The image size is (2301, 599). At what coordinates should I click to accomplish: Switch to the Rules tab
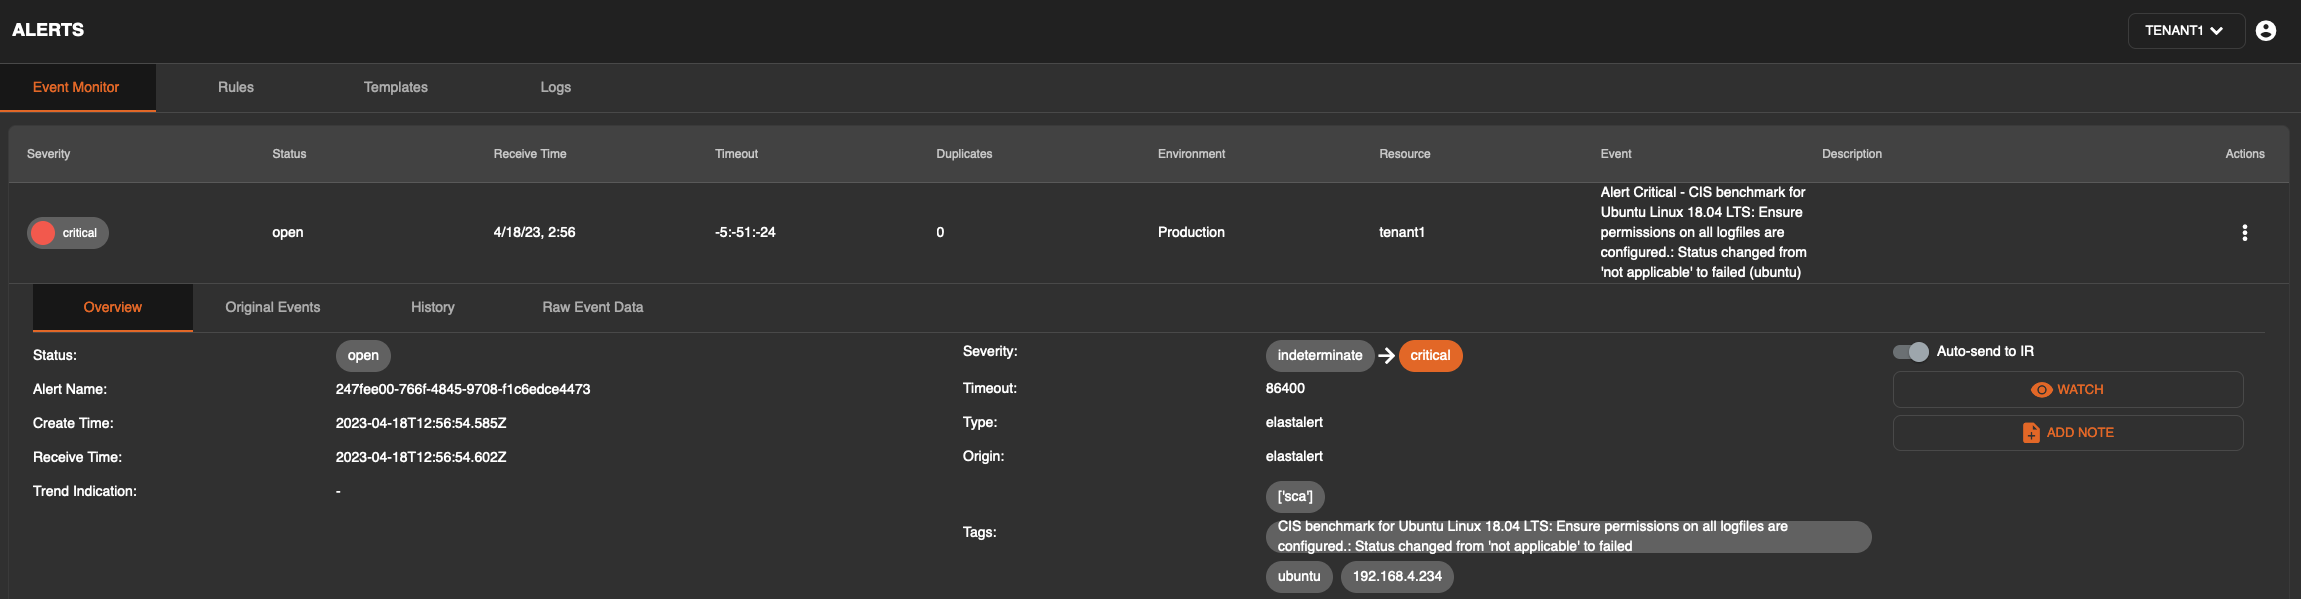tap(236, 88)
